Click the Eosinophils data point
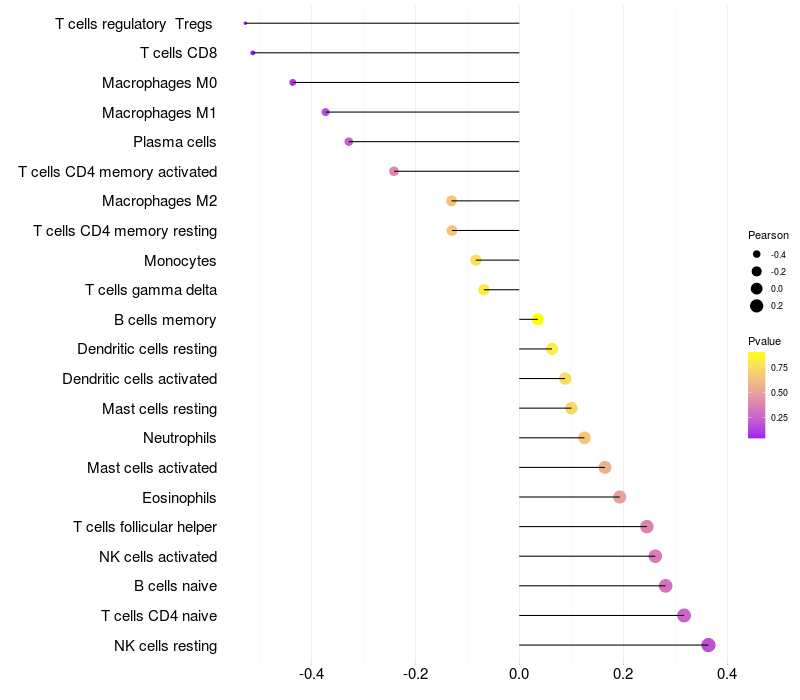This screenshot has height=700, width=800. click(619, 497)
